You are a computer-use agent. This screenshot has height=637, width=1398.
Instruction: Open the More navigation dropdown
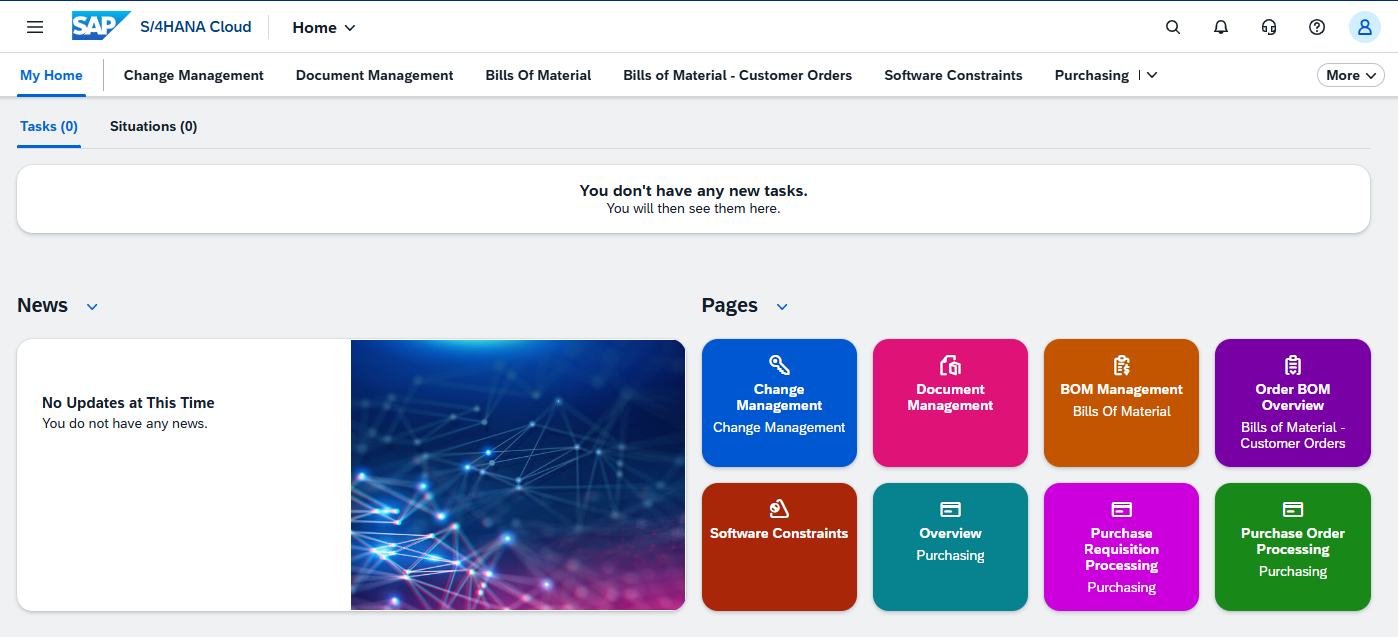(x=1350, y=75)
